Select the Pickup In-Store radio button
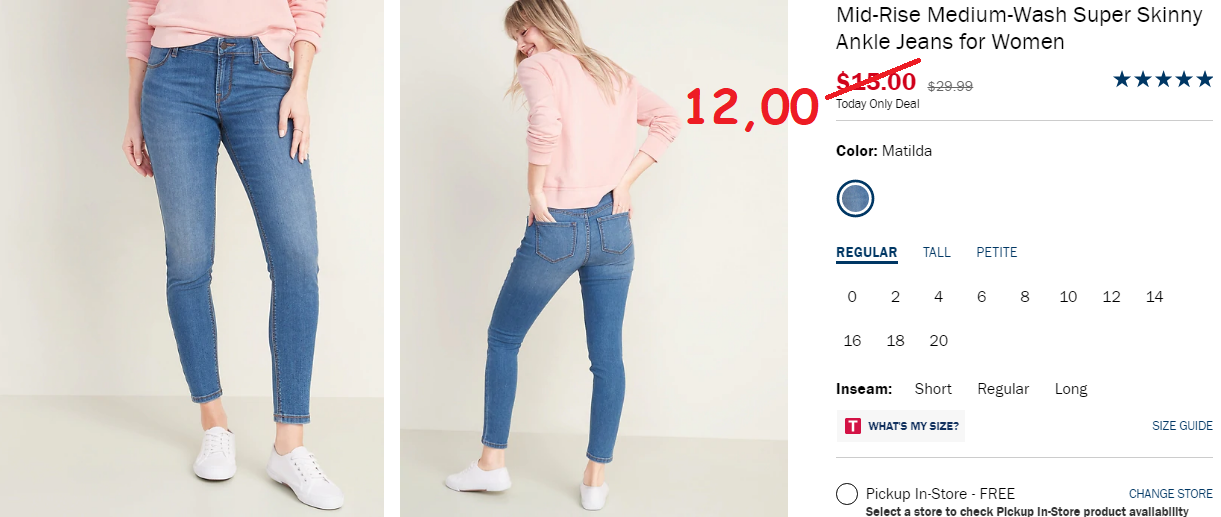Image resolution: width=1221 pixels, height=517 pixels. (847, 494)
